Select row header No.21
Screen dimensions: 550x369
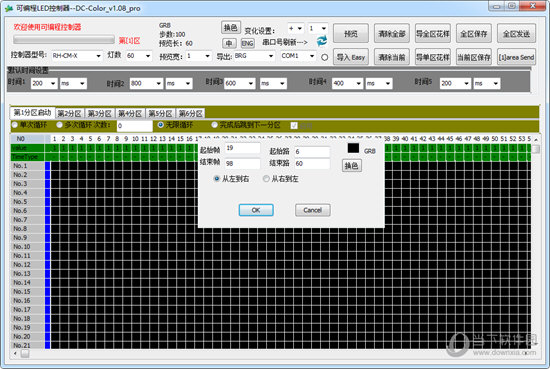27,345
